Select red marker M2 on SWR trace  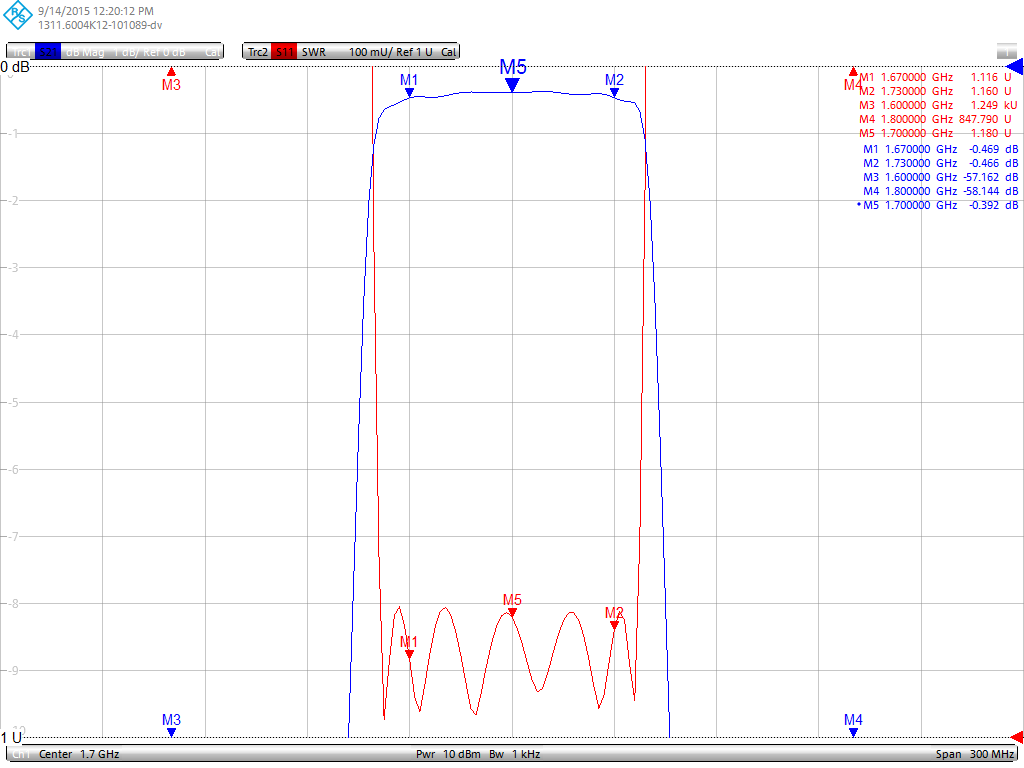coord(614,618)
